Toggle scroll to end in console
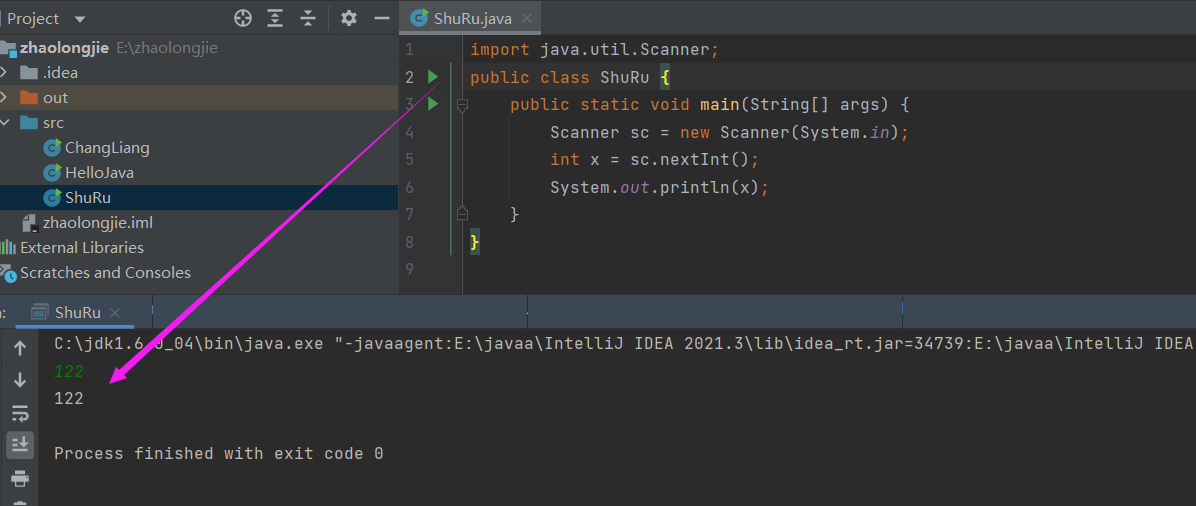The image size is (1196, 506). [20, 443]
